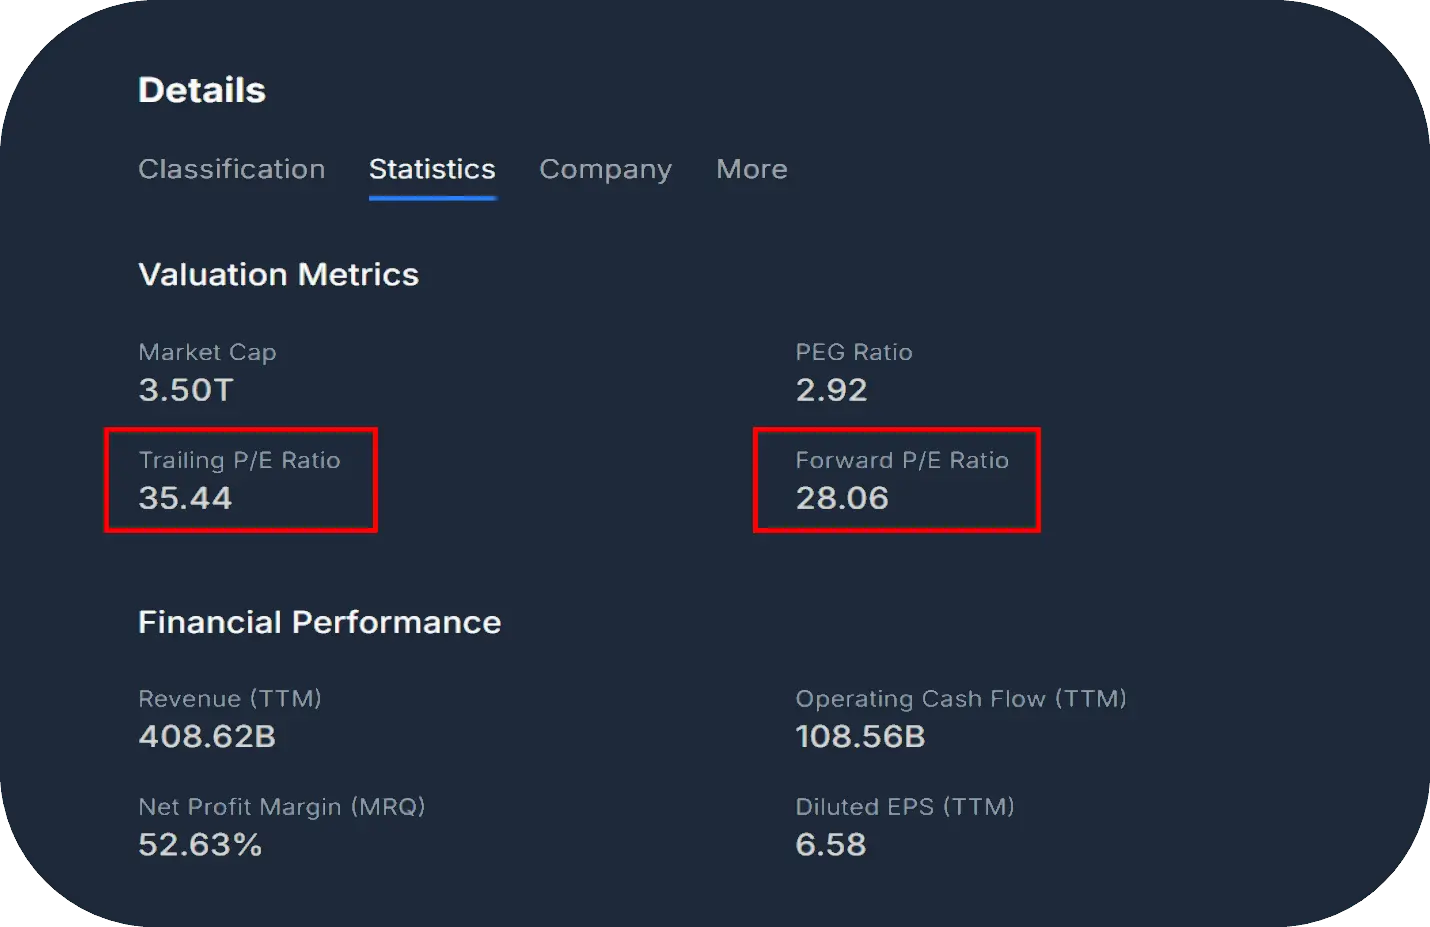
Task: Select the Net Profit Margin value 52.63%
Action: 199,845
